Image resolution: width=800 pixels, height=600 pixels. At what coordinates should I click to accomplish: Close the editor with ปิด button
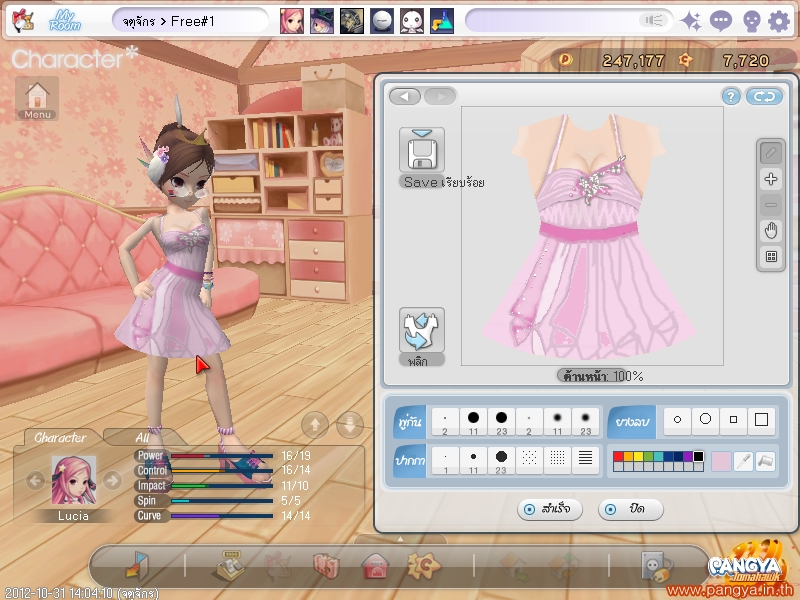pyautogui.click(x=631, y=509)
